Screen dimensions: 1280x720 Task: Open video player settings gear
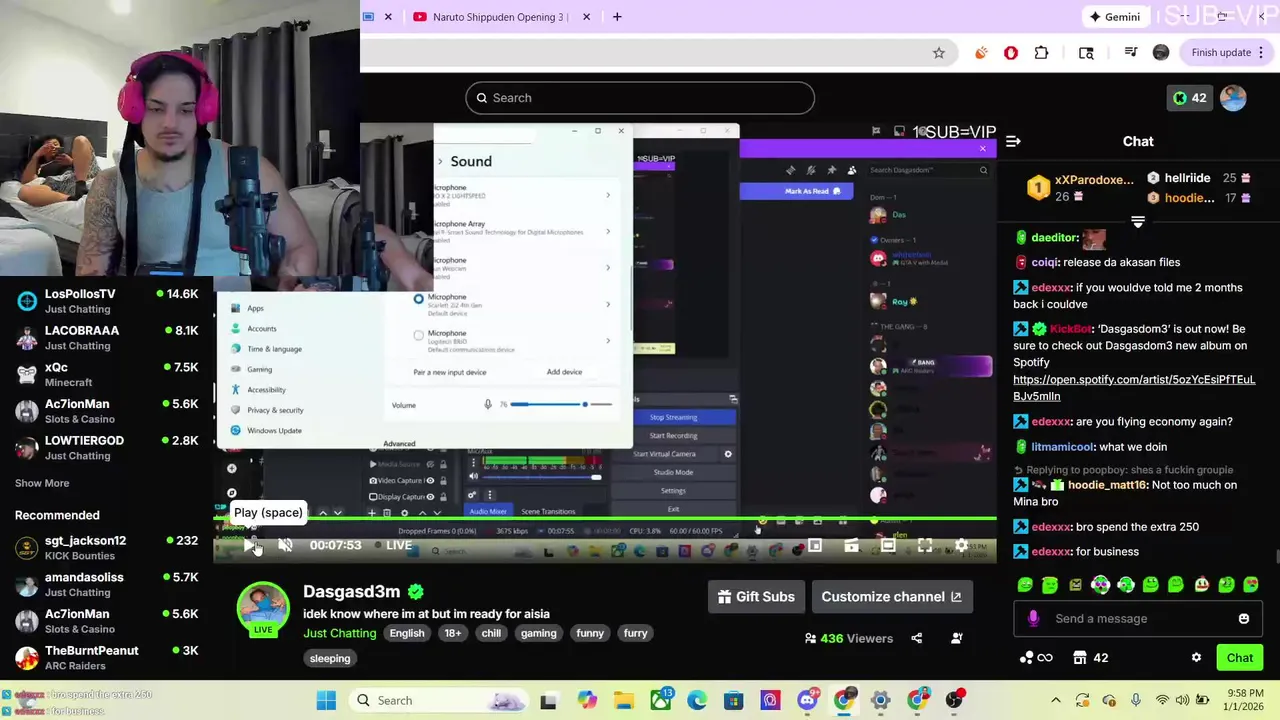[961, 545]
